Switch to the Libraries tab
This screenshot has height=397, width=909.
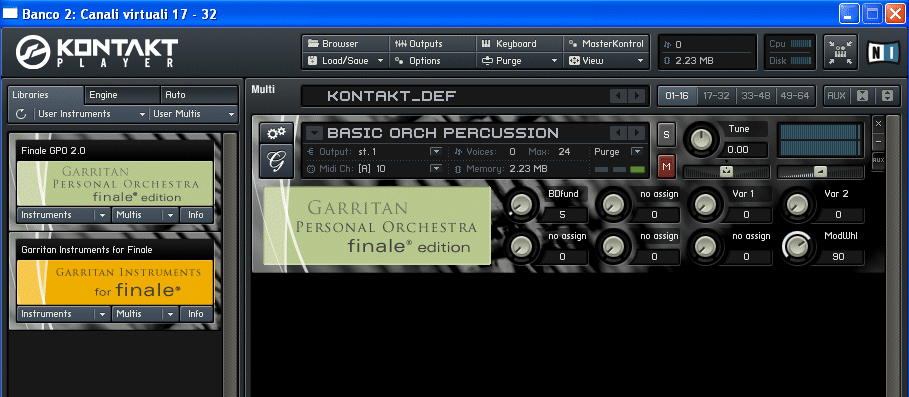coord(46,95)
